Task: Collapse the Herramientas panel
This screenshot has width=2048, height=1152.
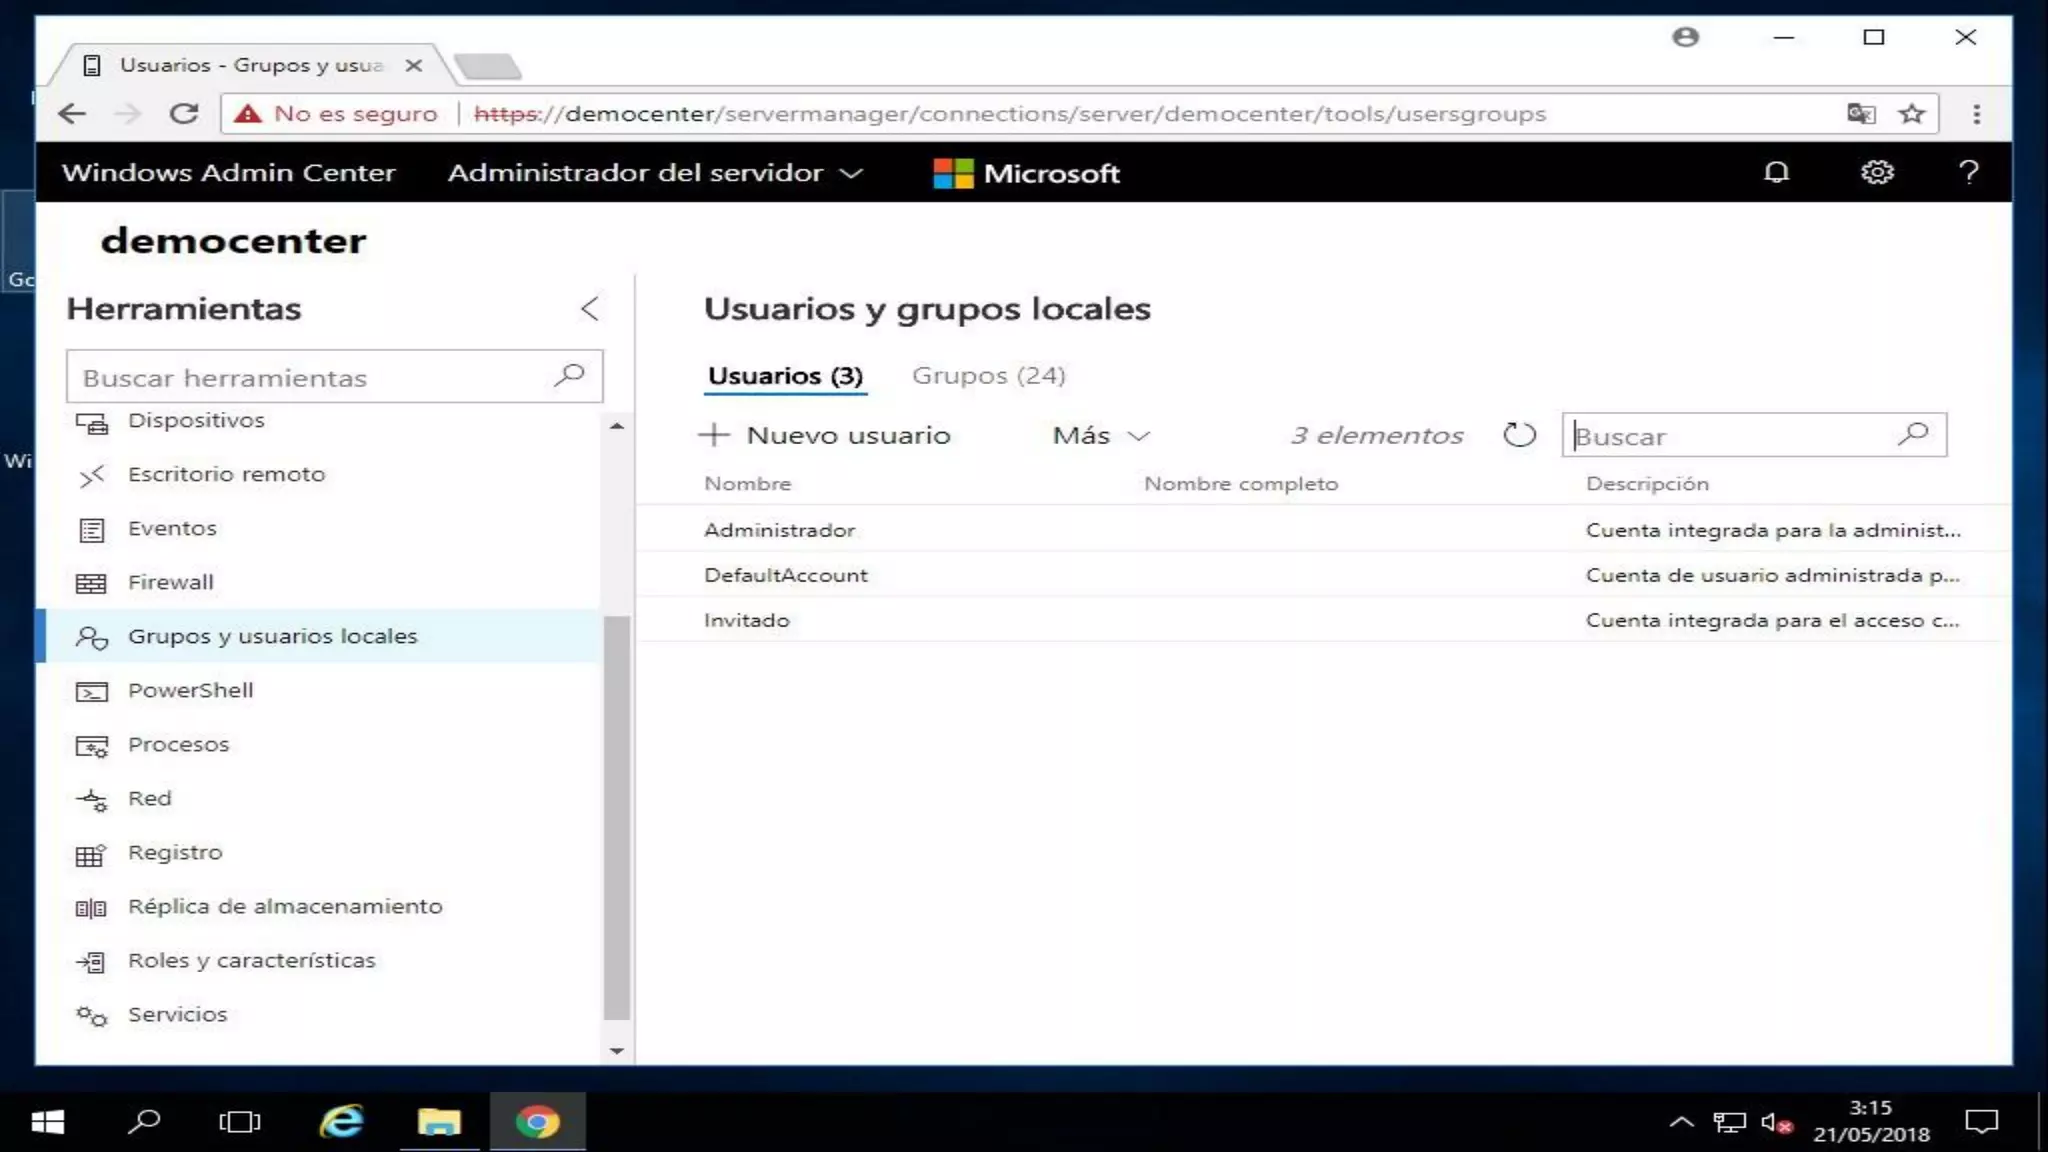Action: [x=590, y=308]
